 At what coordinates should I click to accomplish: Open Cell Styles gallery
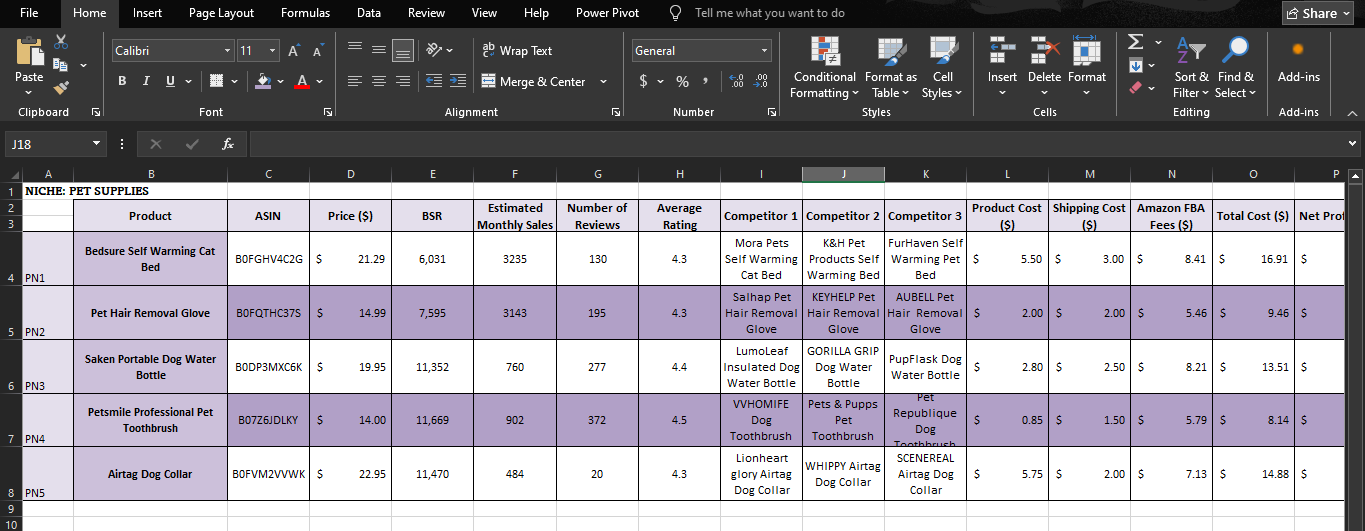click(942, 68)
